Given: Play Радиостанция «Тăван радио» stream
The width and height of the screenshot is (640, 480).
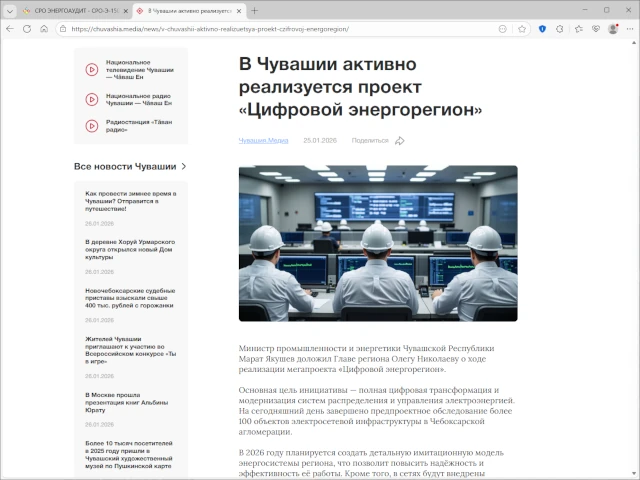Looking at the screenshot, I should tap(92, 126).
